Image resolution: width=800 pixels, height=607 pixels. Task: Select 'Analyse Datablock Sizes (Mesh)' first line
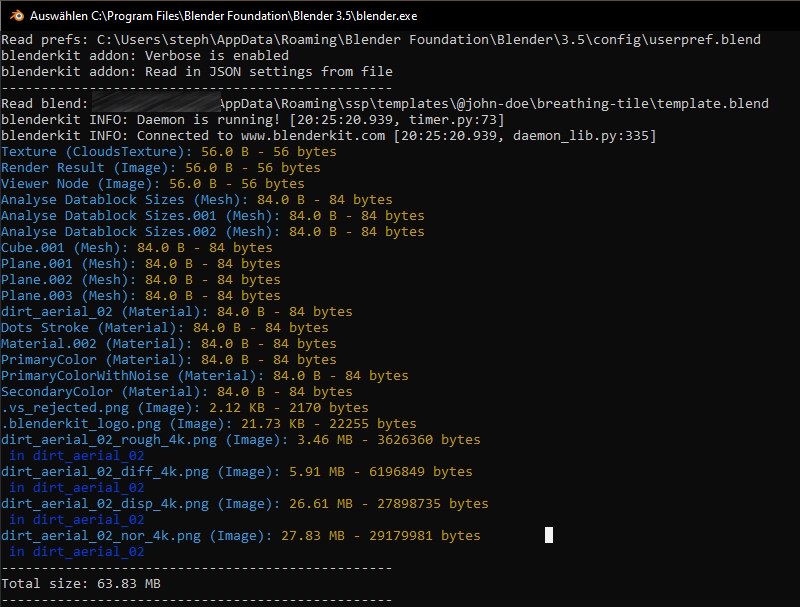[197, 199]
